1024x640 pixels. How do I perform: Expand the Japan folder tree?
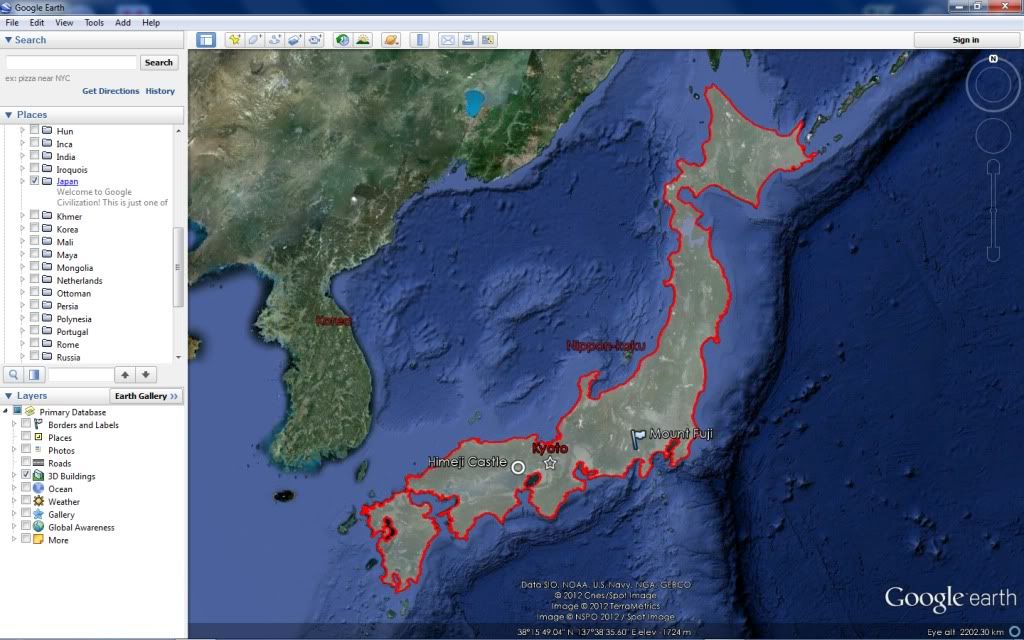[22, 181]
